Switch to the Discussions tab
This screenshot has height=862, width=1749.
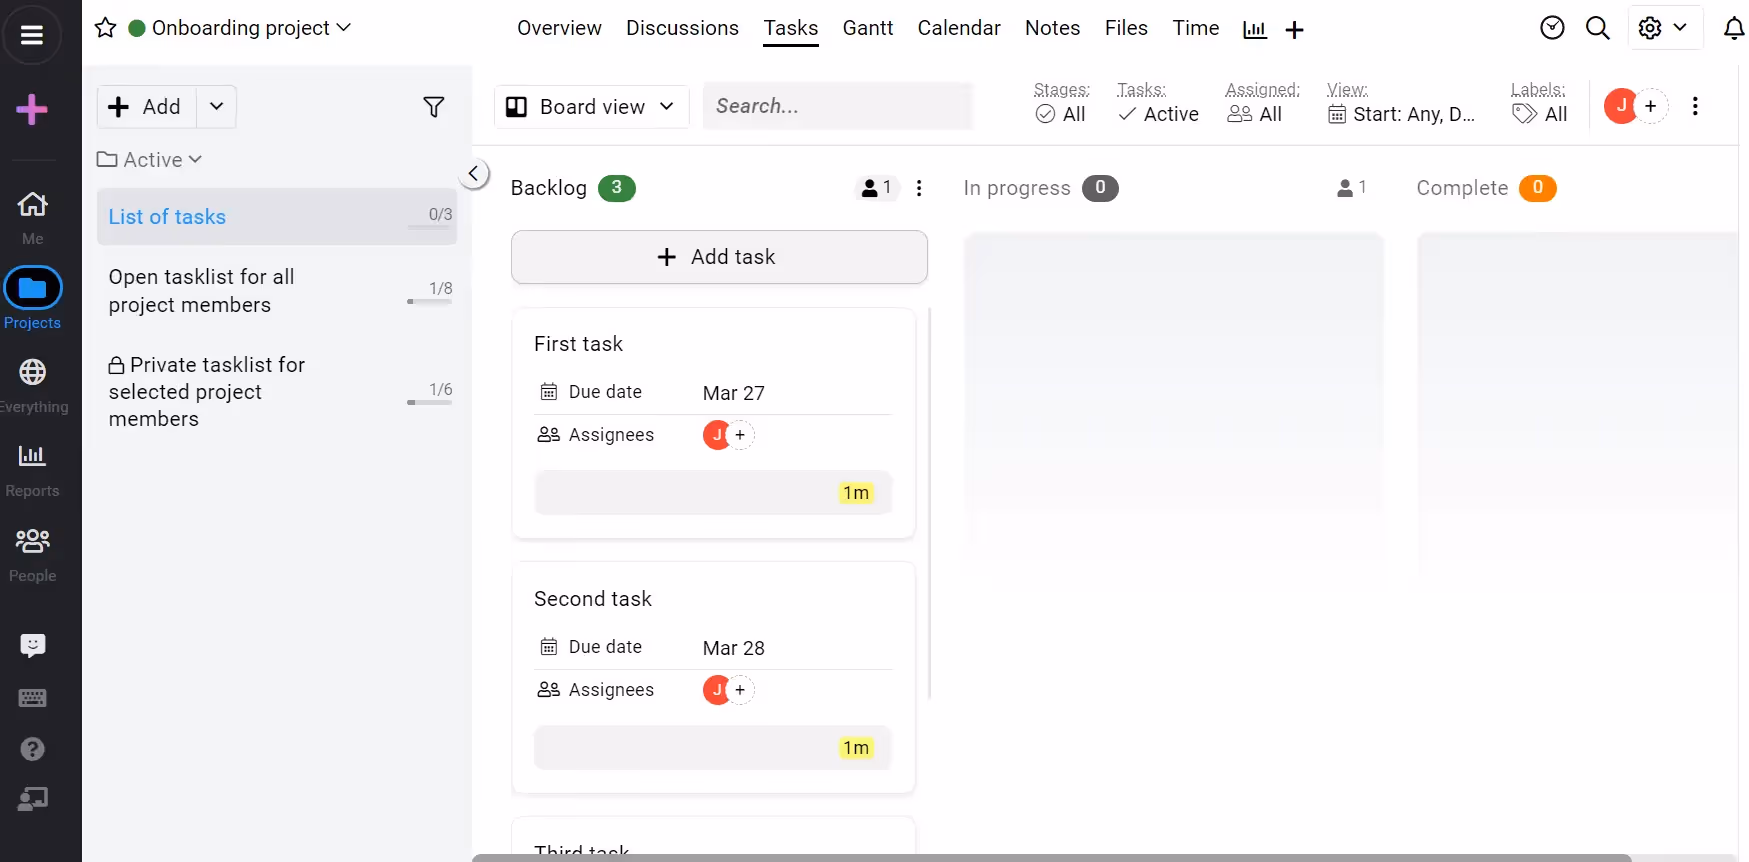[682, 28]
